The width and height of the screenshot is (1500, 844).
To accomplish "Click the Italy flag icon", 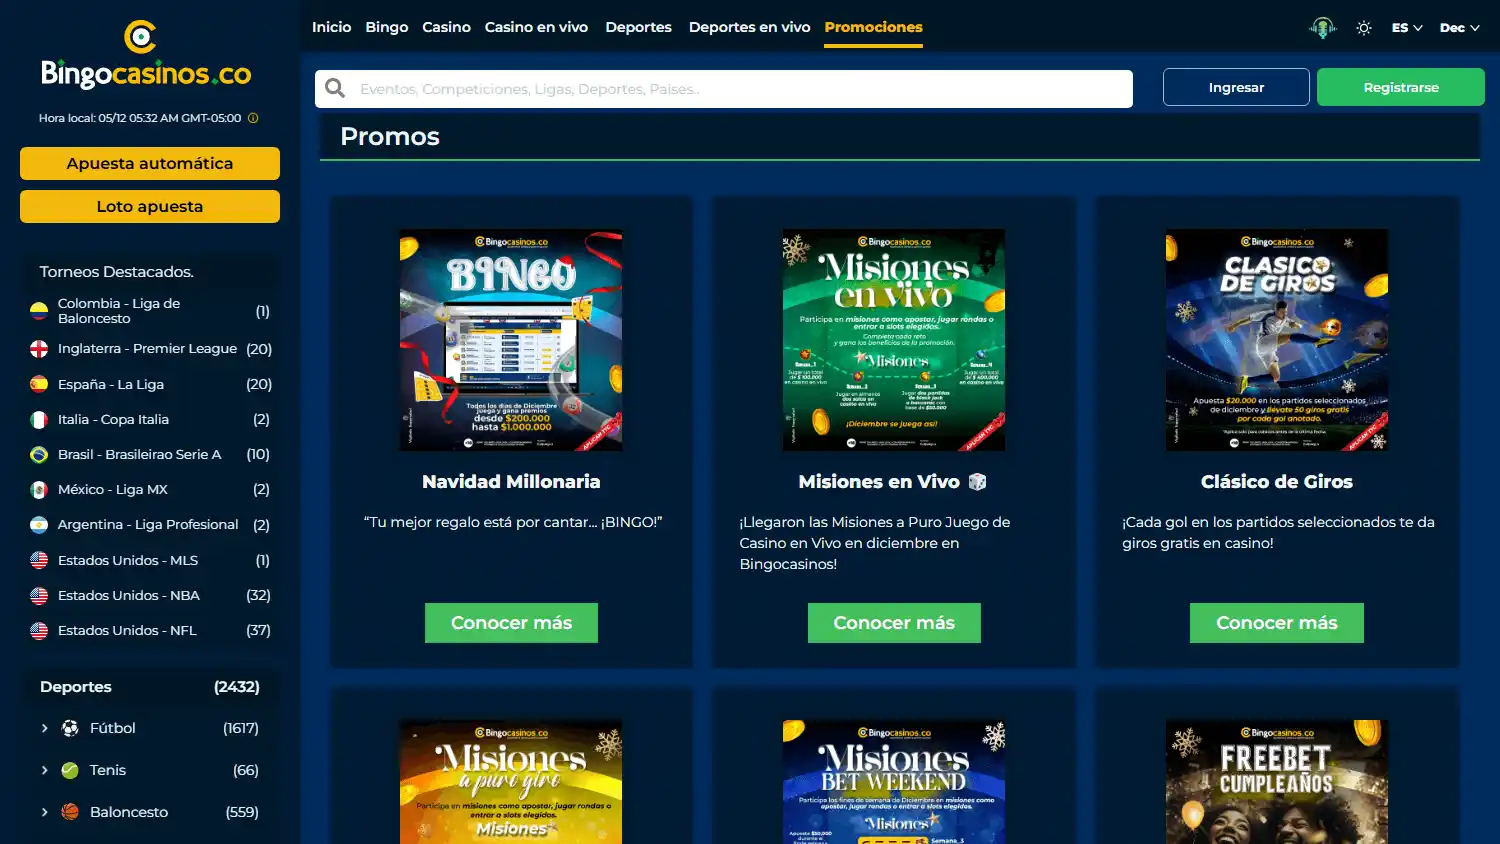I will [39, 419].
